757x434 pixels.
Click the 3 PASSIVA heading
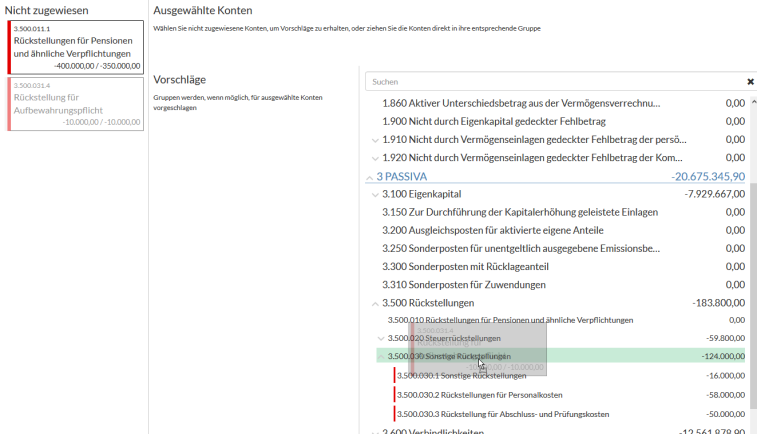coord(402,176)
